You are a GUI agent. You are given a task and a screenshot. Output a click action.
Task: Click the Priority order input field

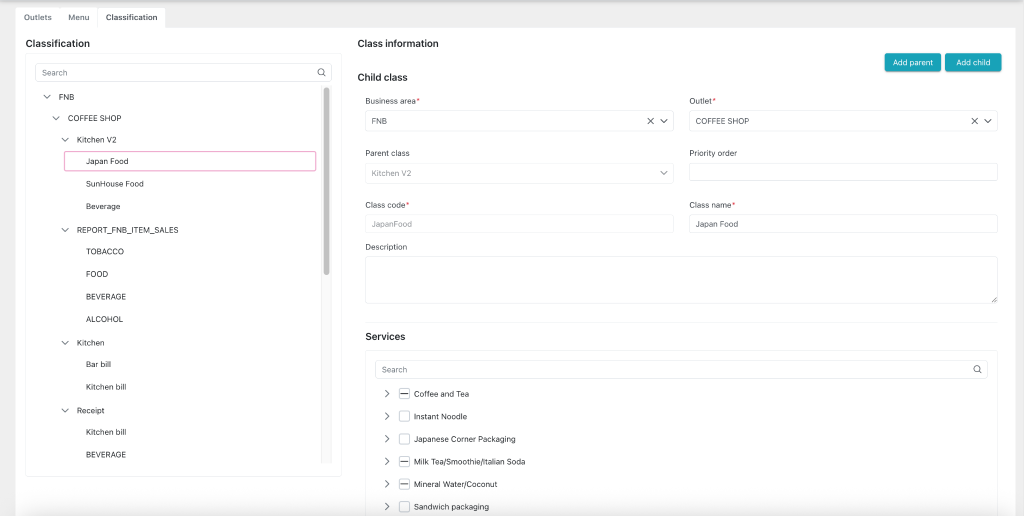[842, 173]
